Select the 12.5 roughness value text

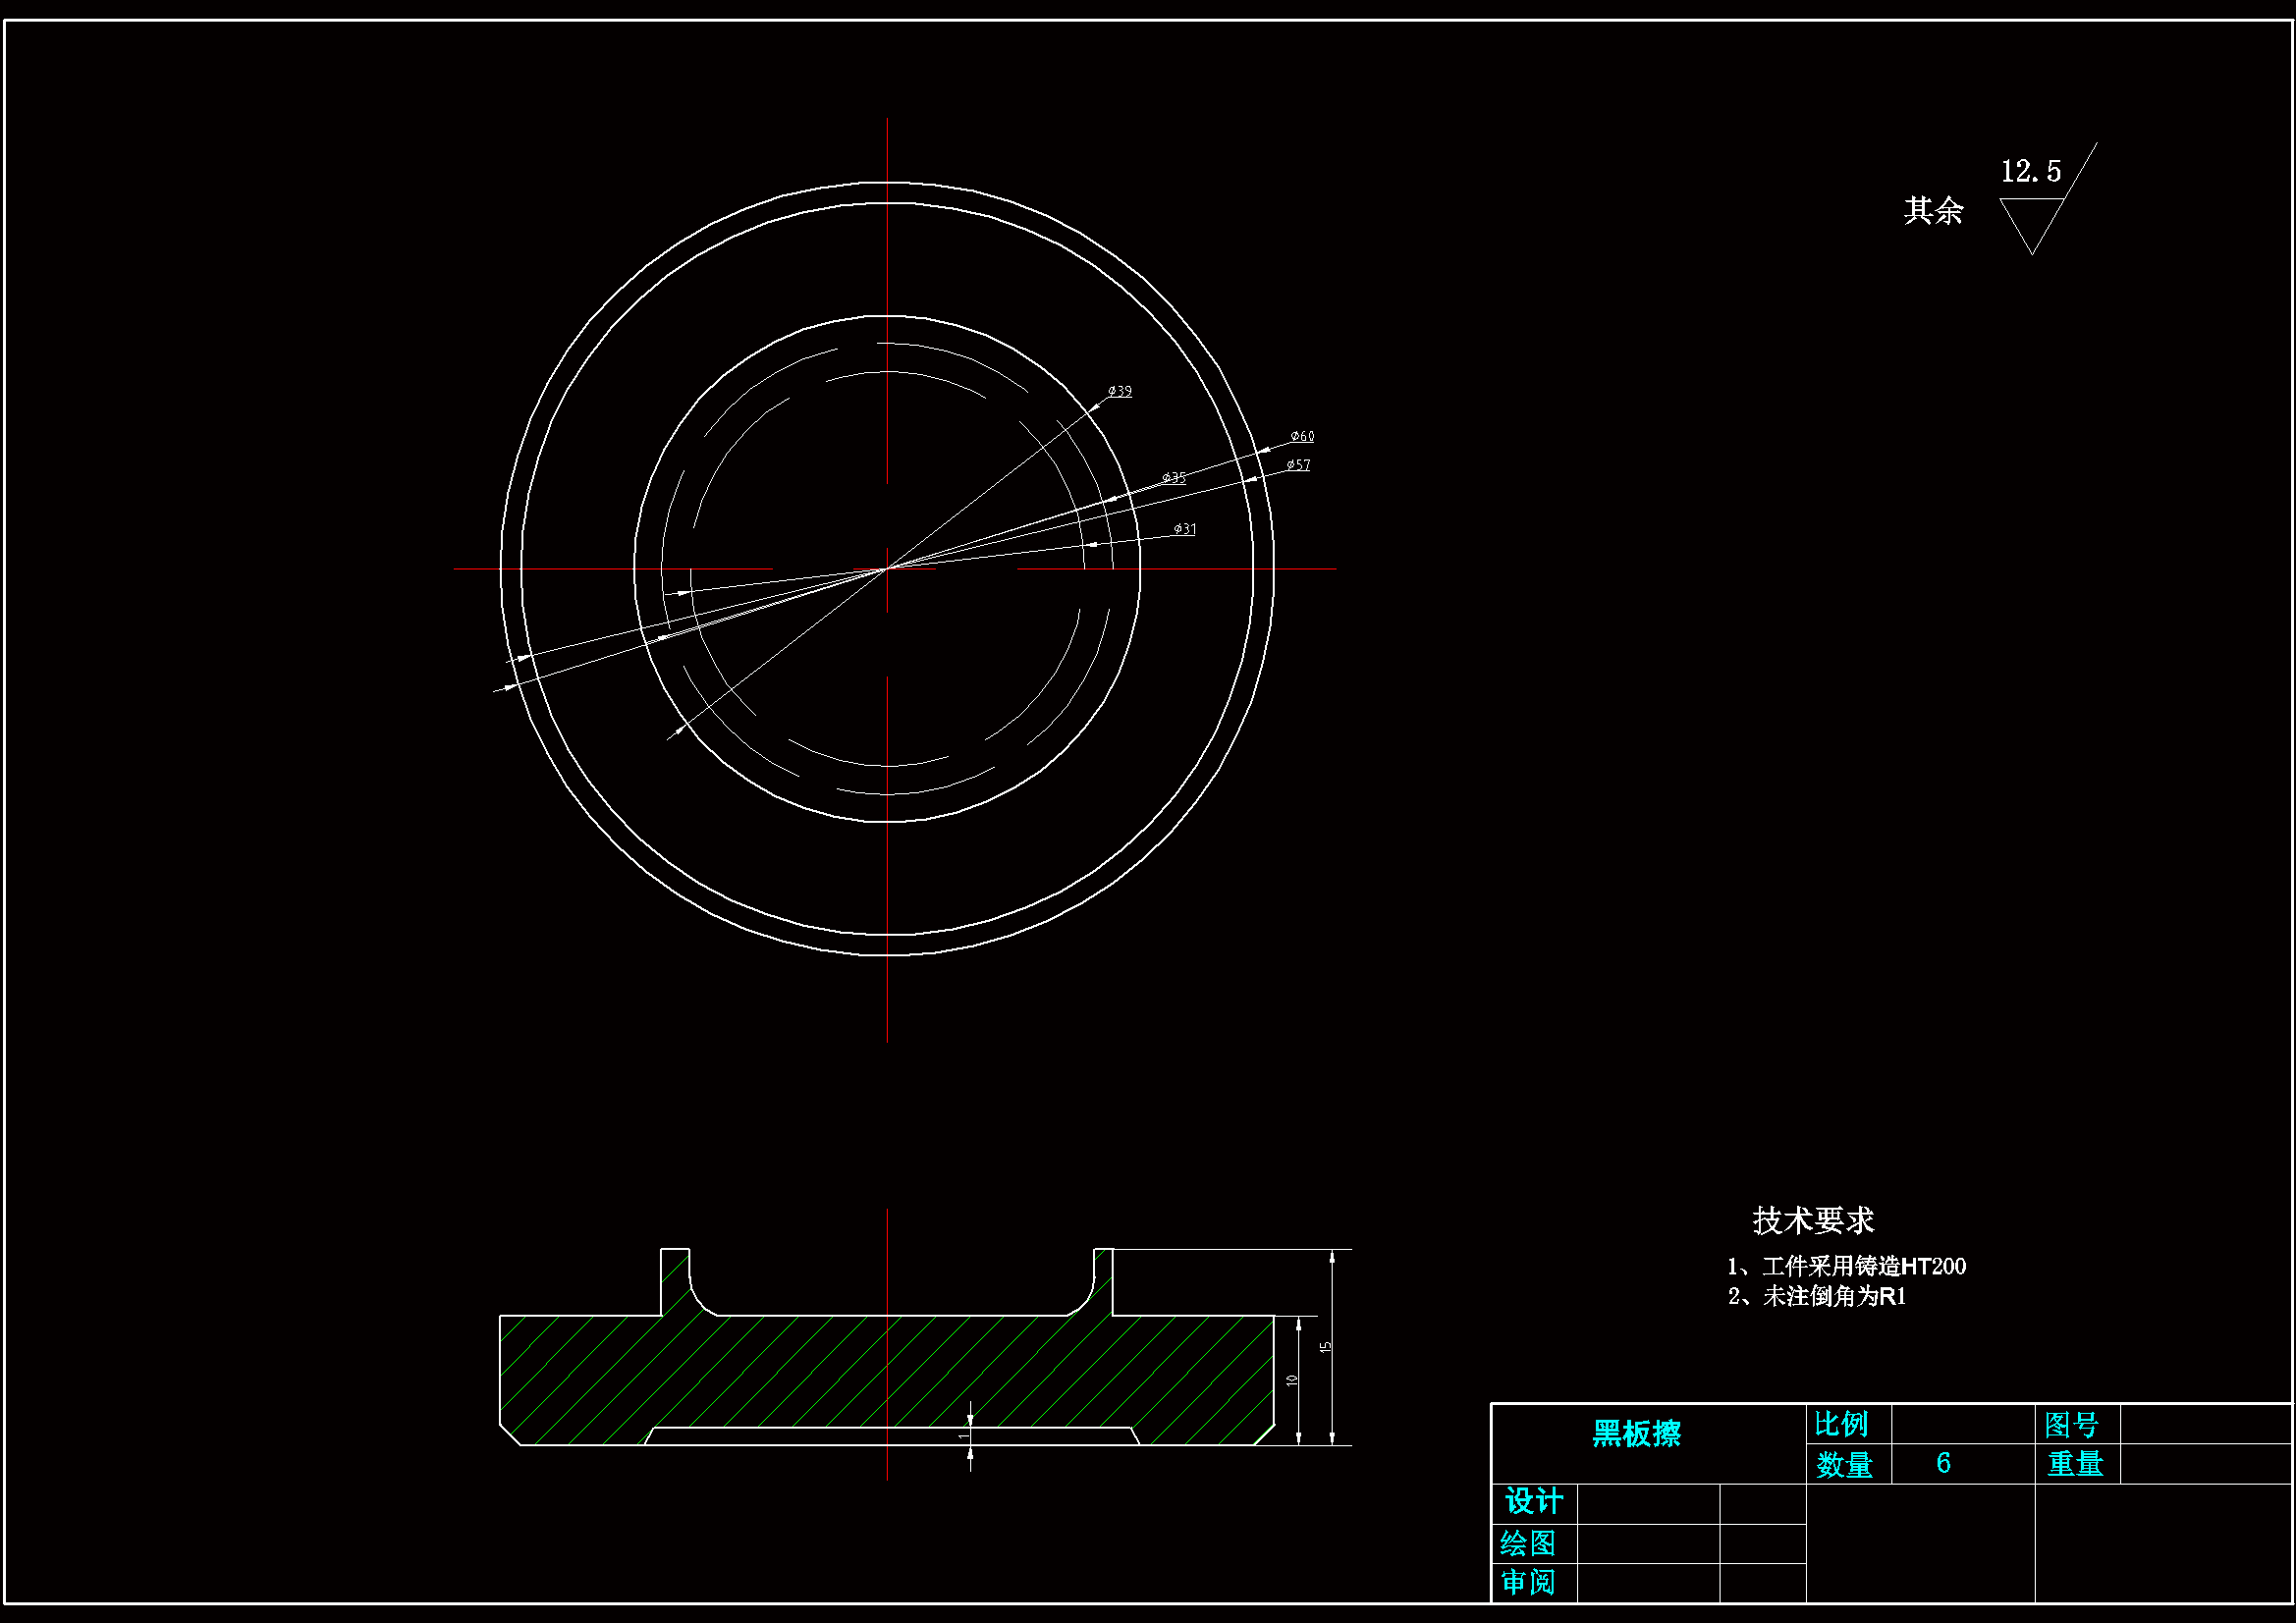pos(2030,172)
